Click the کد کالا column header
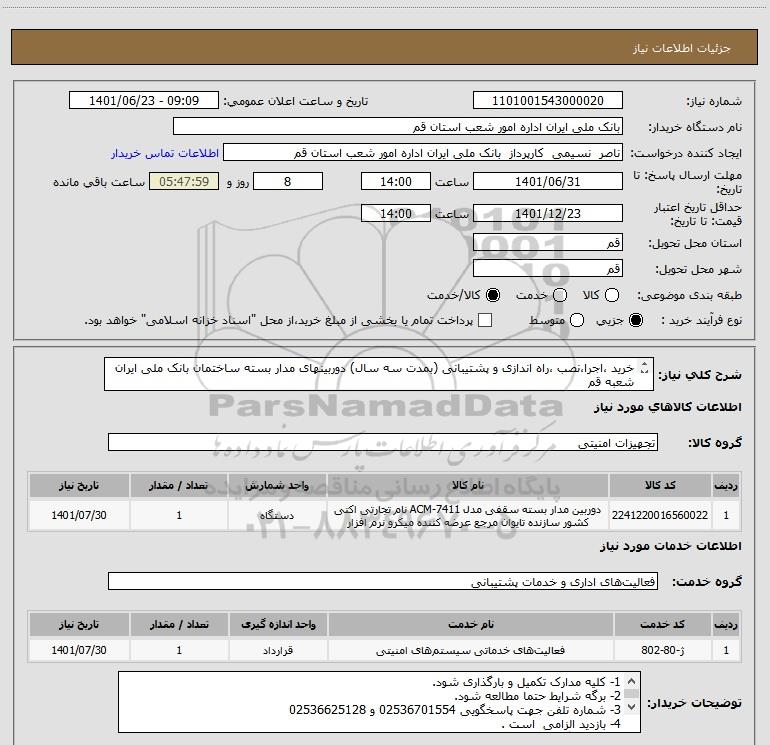770x745 pixels. 660,485
